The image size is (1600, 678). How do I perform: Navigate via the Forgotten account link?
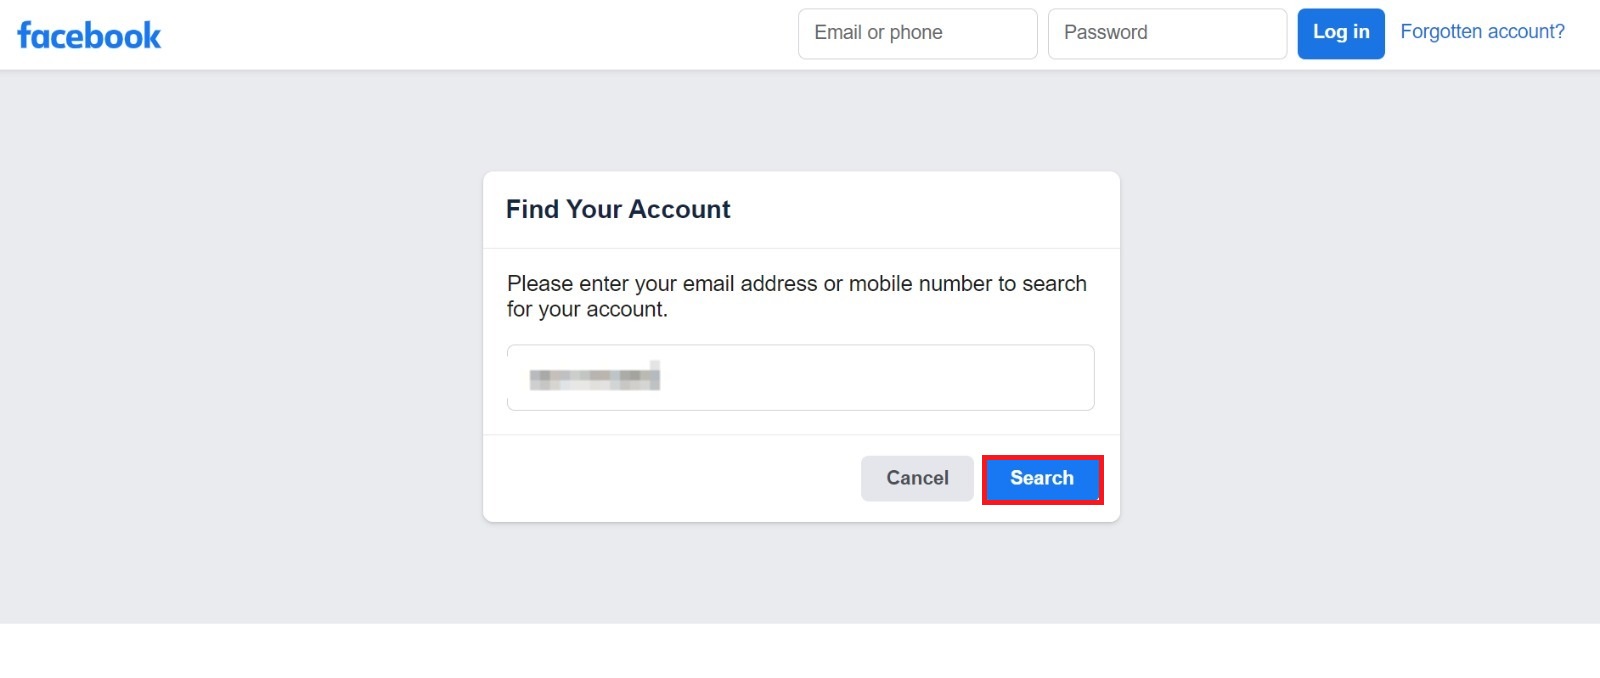(x=1482, y=31)
